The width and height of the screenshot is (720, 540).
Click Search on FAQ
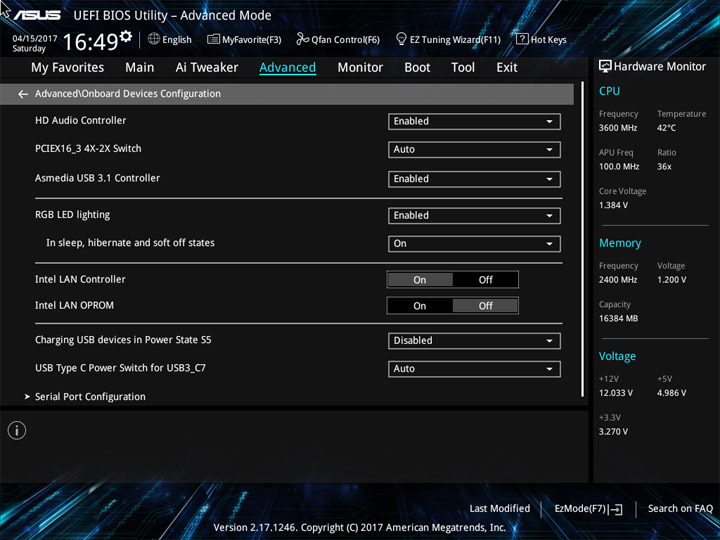click(680, 509)
